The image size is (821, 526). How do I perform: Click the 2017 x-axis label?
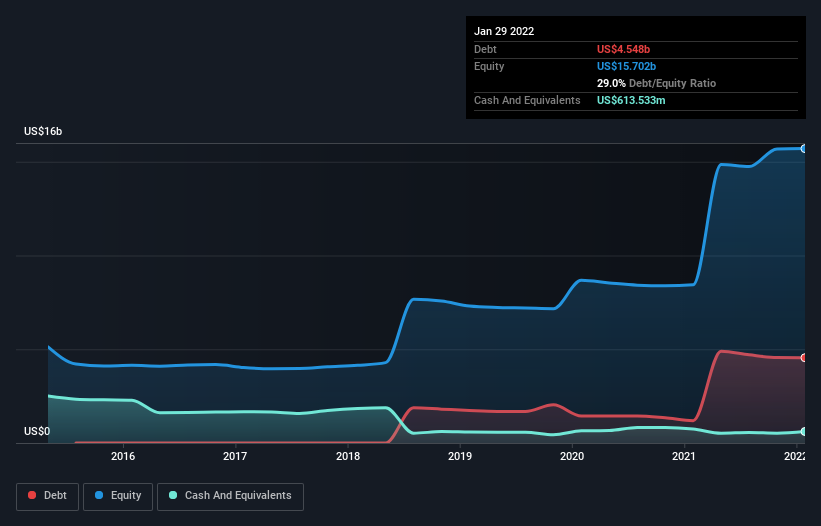pyautogui.click(x=235, y=456)
